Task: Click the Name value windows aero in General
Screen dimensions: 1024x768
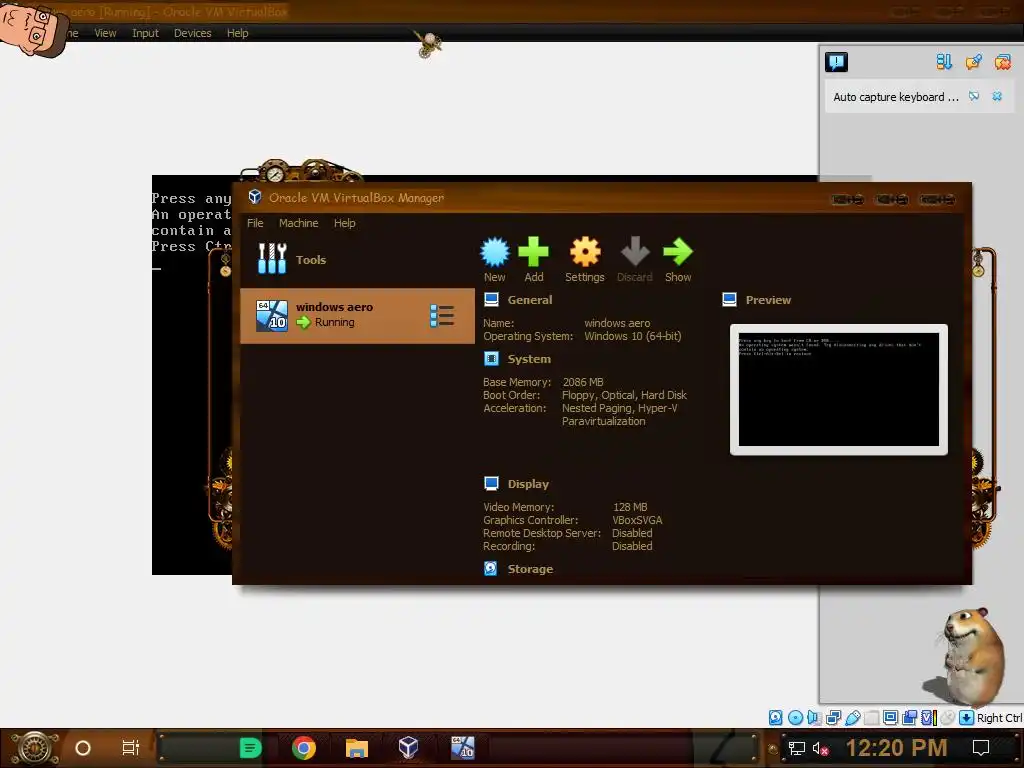Action: [x=616, y=323]
